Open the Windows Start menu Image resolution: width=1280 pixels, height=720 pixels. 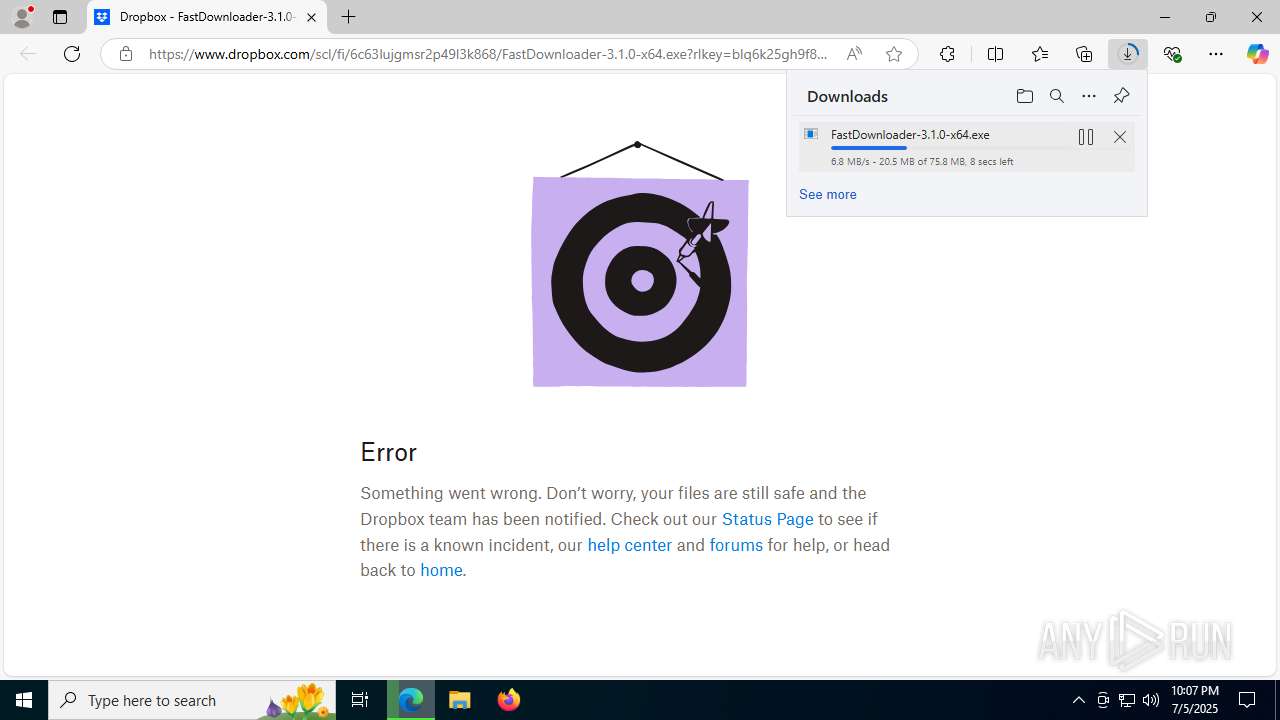24,700
